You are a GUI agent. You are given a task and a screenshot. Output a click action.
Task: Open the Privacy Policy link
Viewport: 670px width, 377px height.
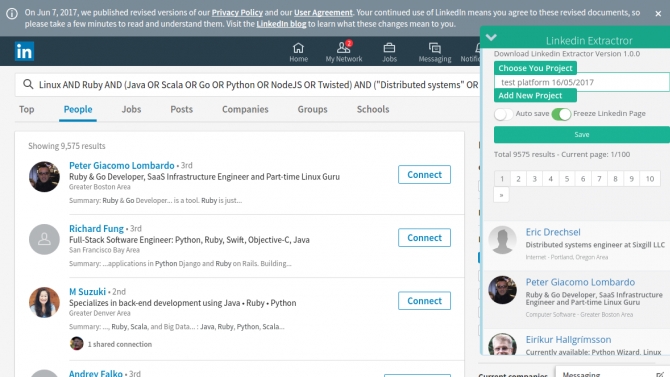(237, 12)
